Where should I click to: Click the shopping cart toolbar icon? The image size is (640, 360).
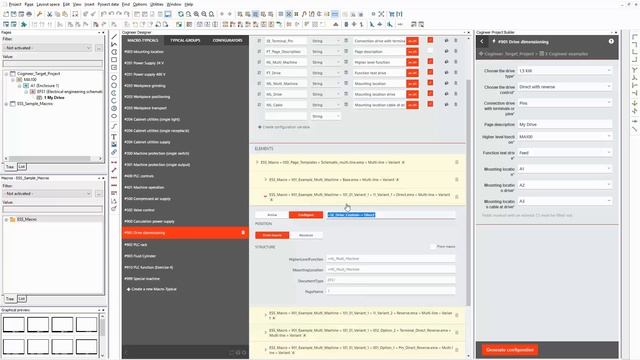coord(391,14)
